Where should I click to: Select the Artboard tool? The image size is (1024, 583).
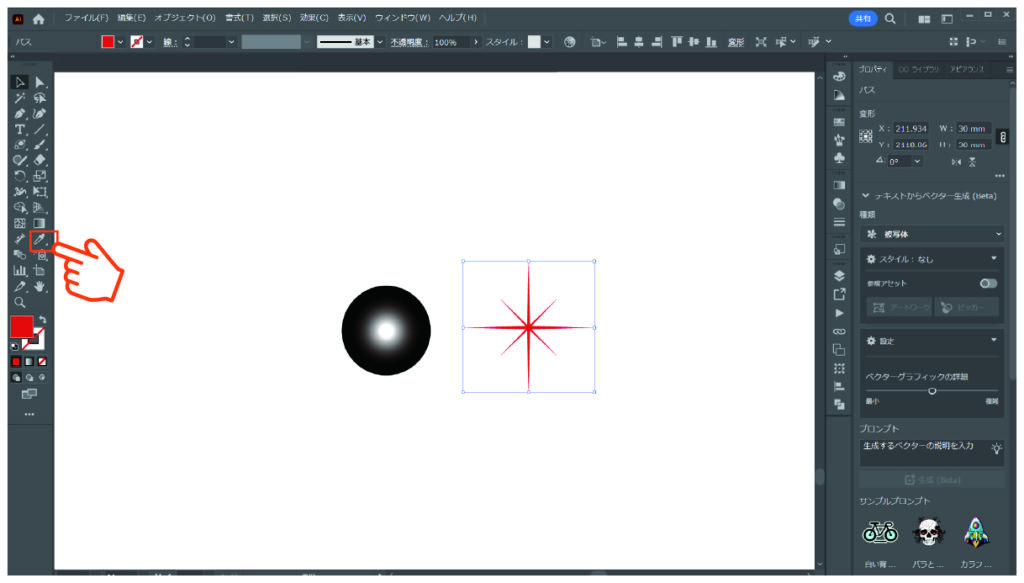(x=40, y=270)
